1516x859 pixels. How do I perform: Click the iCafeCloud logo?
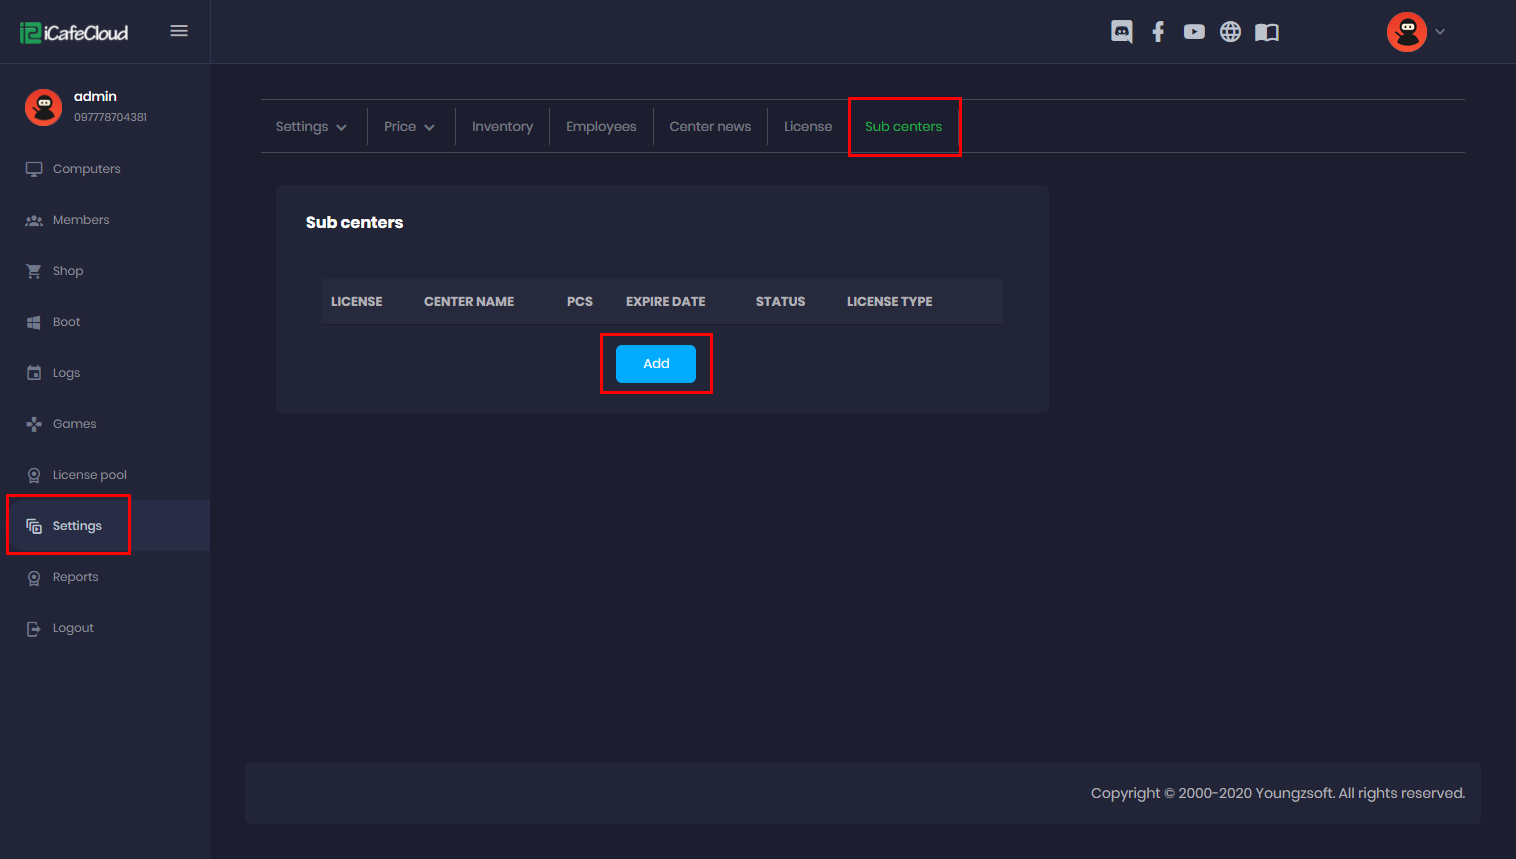(74, 33)
